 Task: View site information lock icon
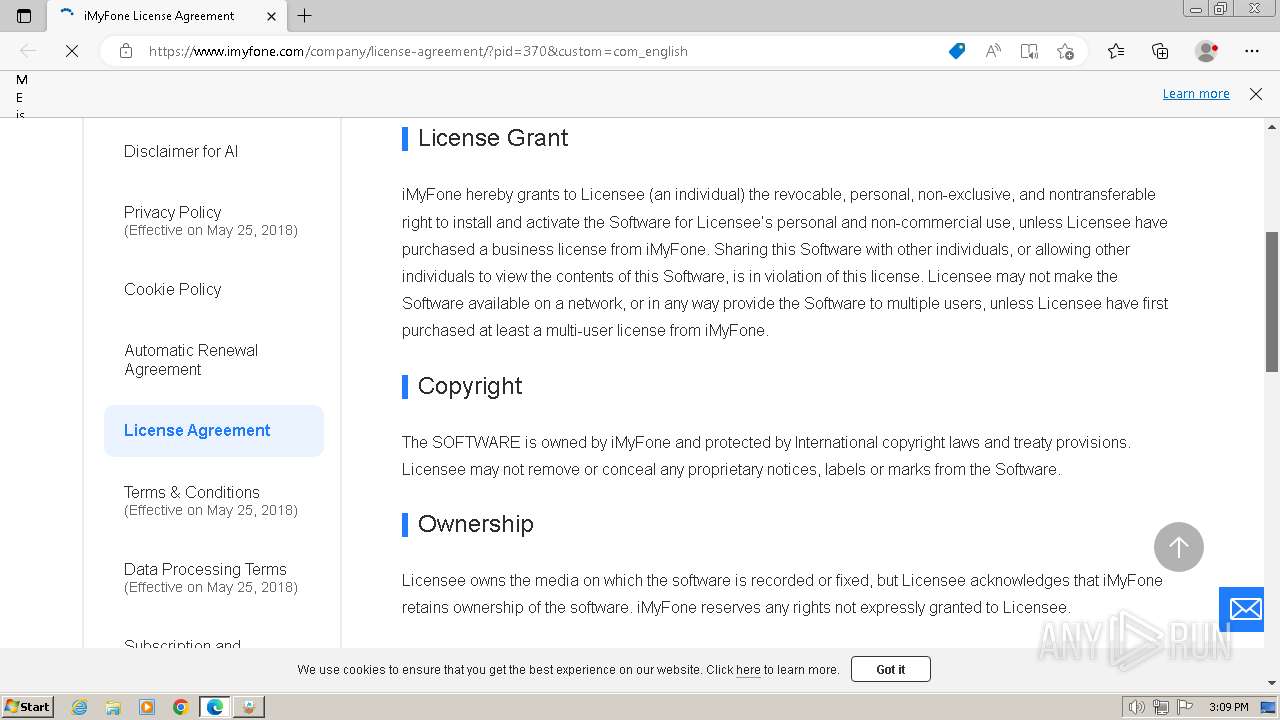pyautogui.click(x=126, y=51)
